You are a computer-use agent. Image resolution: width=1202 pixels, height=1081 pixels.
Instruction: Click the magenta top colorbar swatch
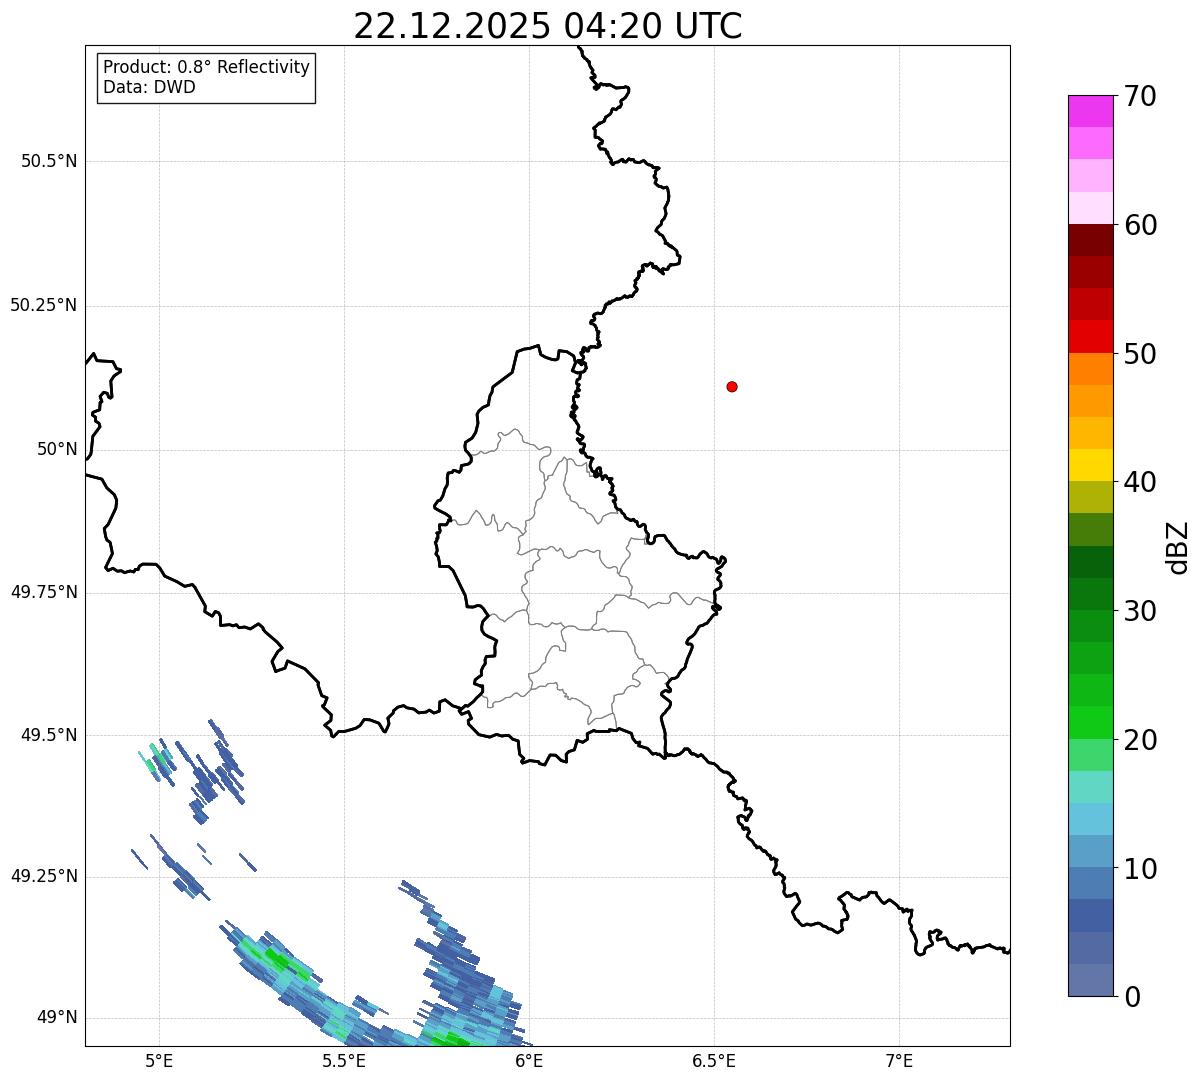tap(1090, 111)
